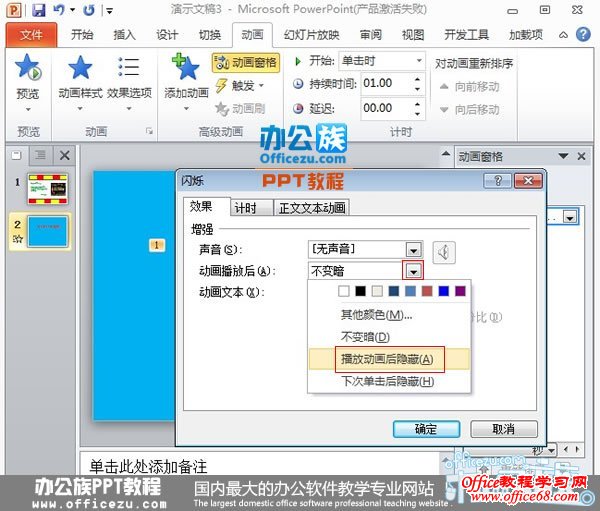The image size is (600, 511).
Task: Switch to the 切换 ribbon tab
Action: [209, 35]
